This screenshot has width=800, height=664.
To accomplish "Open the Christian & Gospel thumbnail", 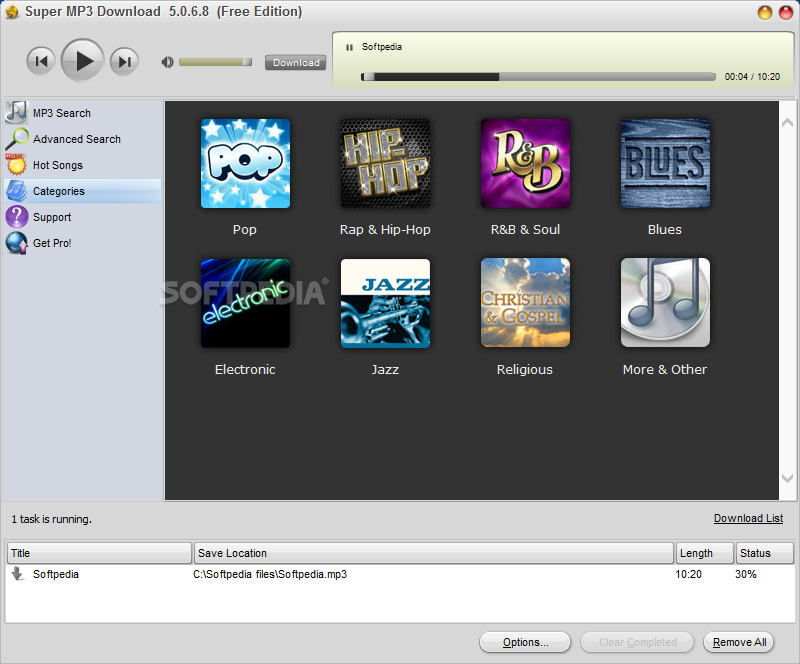I will point(525,302).
